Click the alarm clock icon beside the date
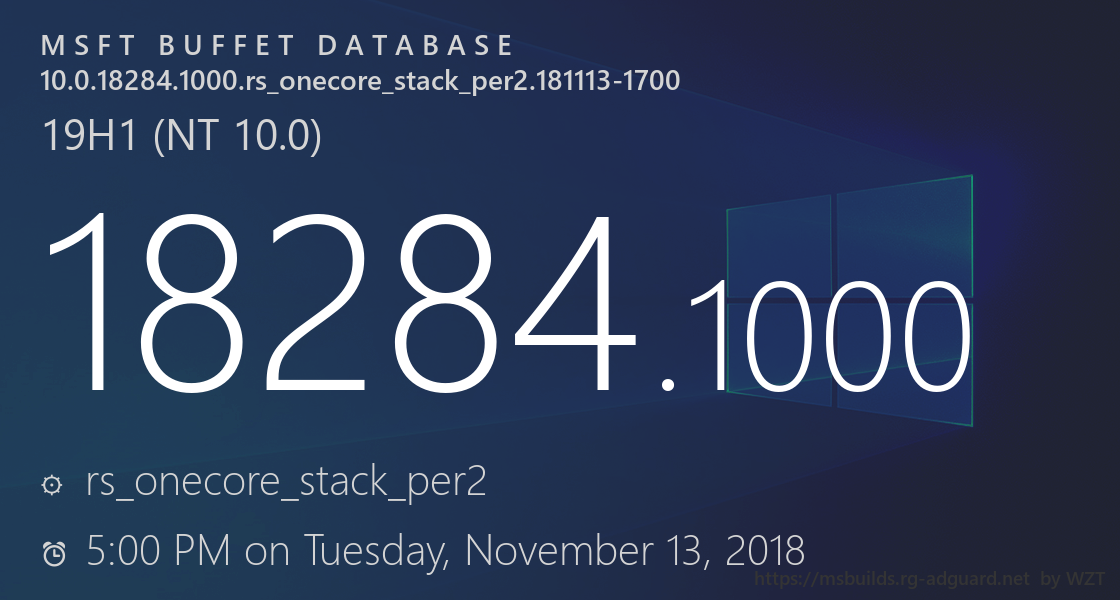1120x600 pixels. [54, 552]
